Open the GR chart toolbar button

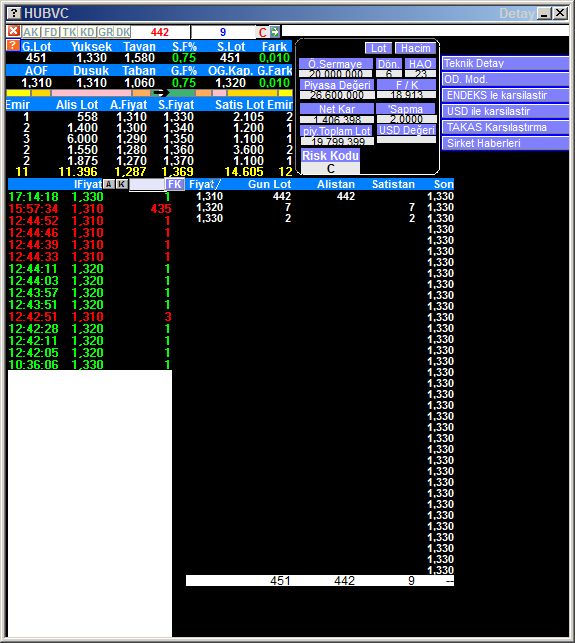click(105, 32)
